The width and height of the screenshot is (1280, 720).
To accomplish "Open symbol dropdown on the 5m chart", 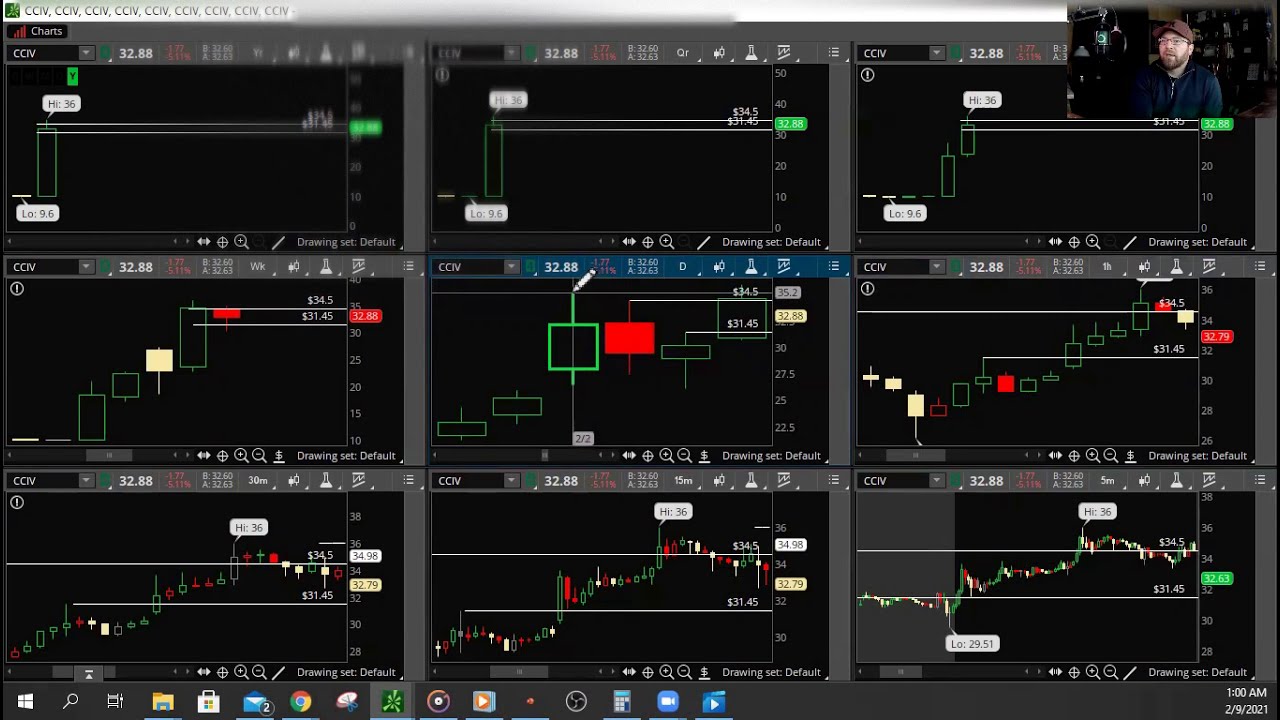I will [937, 481].
